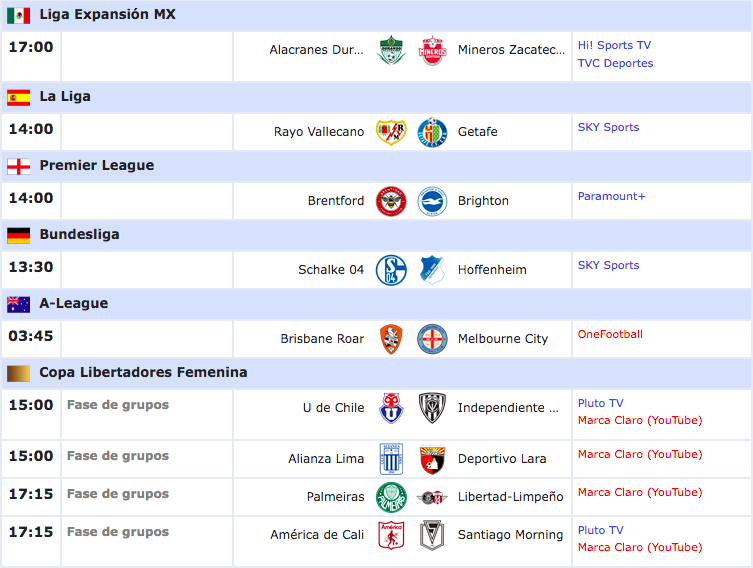Click the Getafe club crest

tap(432, 132)
